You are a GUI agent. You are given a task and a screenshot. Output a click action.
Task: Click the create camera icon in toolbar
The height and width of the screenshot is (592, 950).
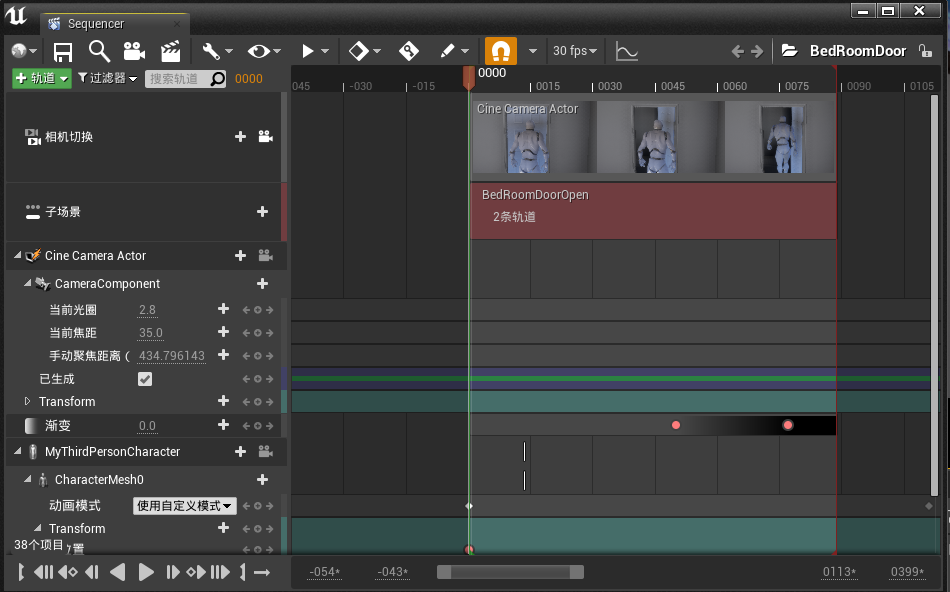click(134, 51)
